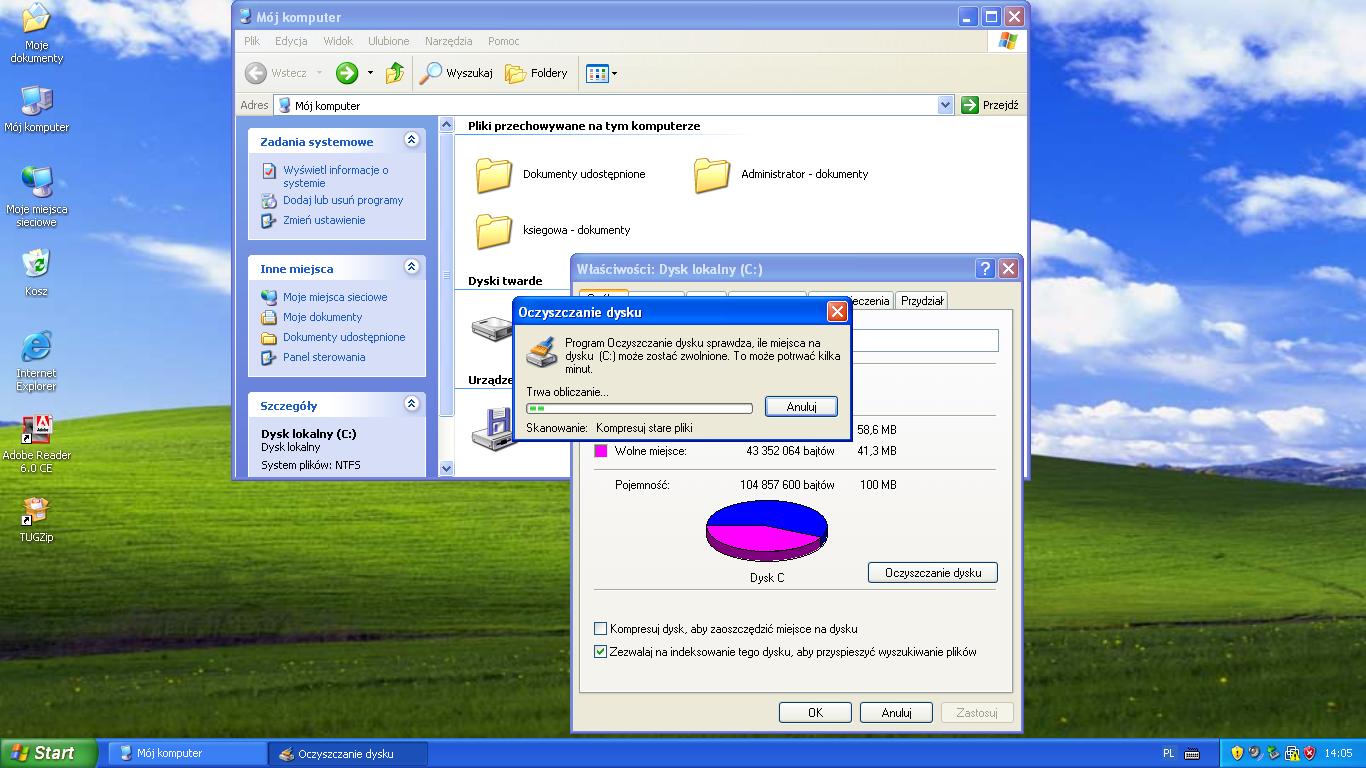Click Wyświetl informacje o systemie link
This screenshot has width=1366, height=768.
tap(335, 176)
